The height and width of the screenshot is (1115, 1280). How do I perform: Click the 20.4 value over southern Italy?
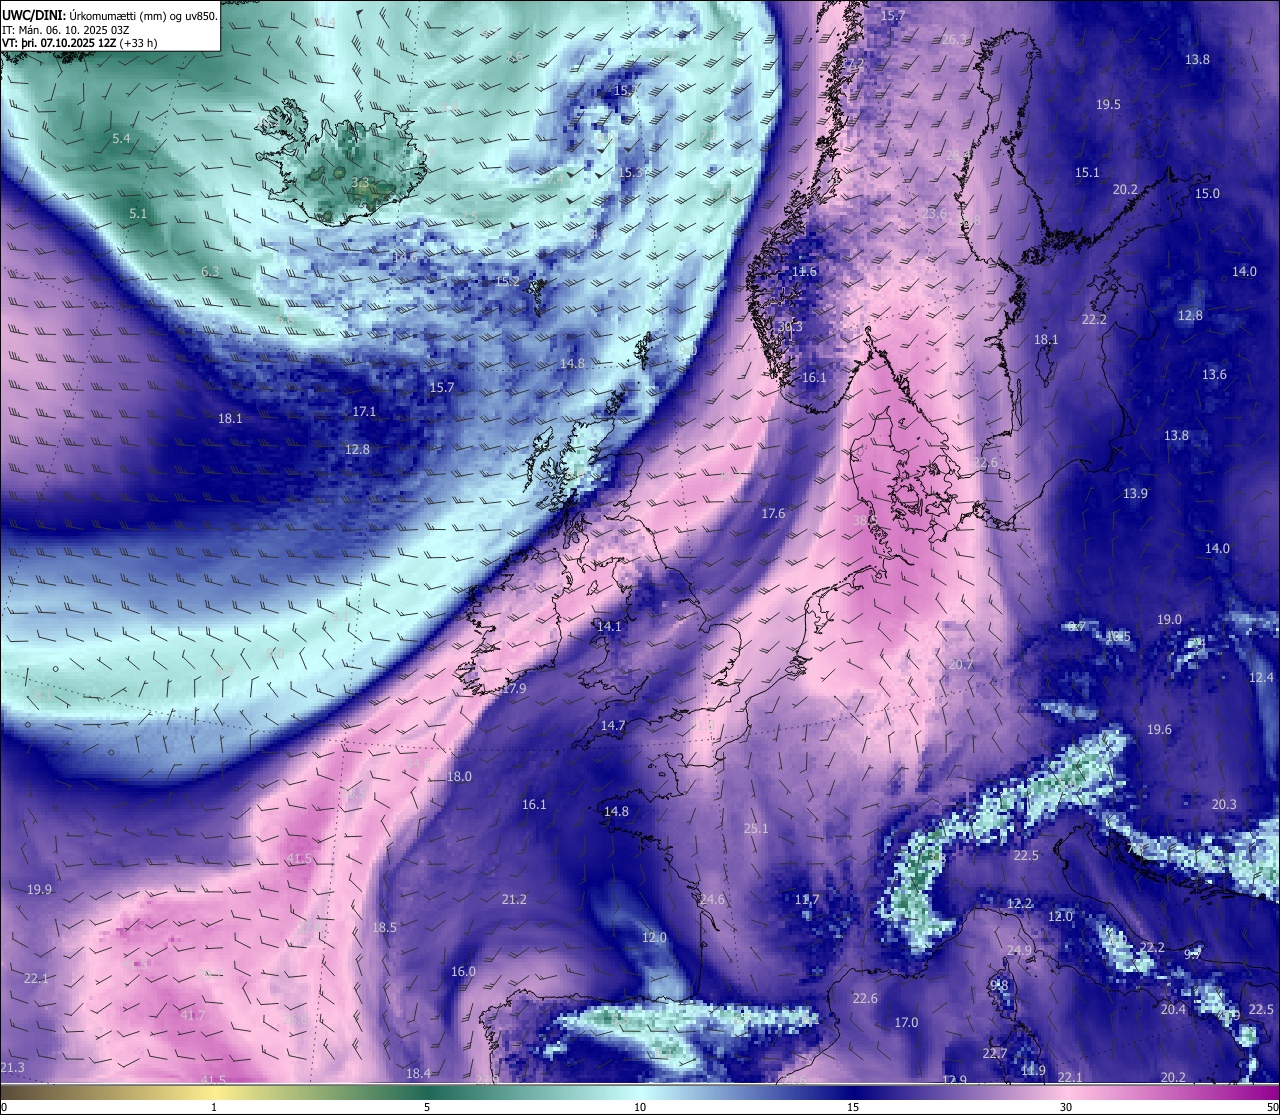click(1173, 1009)
